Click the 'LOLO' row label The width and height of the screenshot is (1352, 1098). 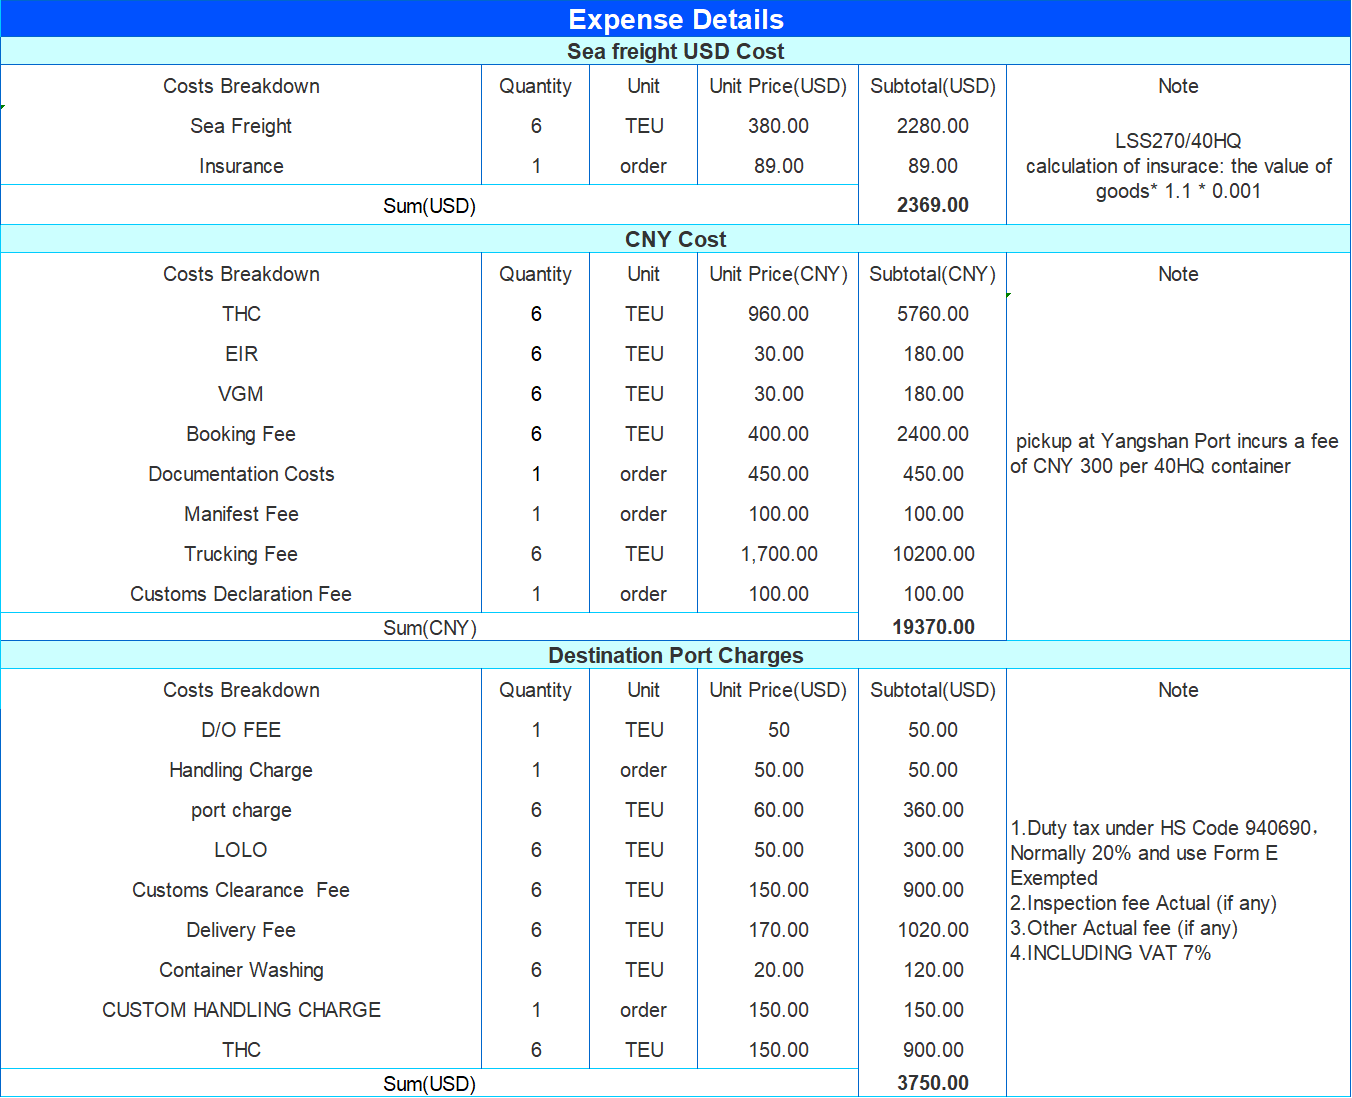pyautogui.click(x=241, y=850)
